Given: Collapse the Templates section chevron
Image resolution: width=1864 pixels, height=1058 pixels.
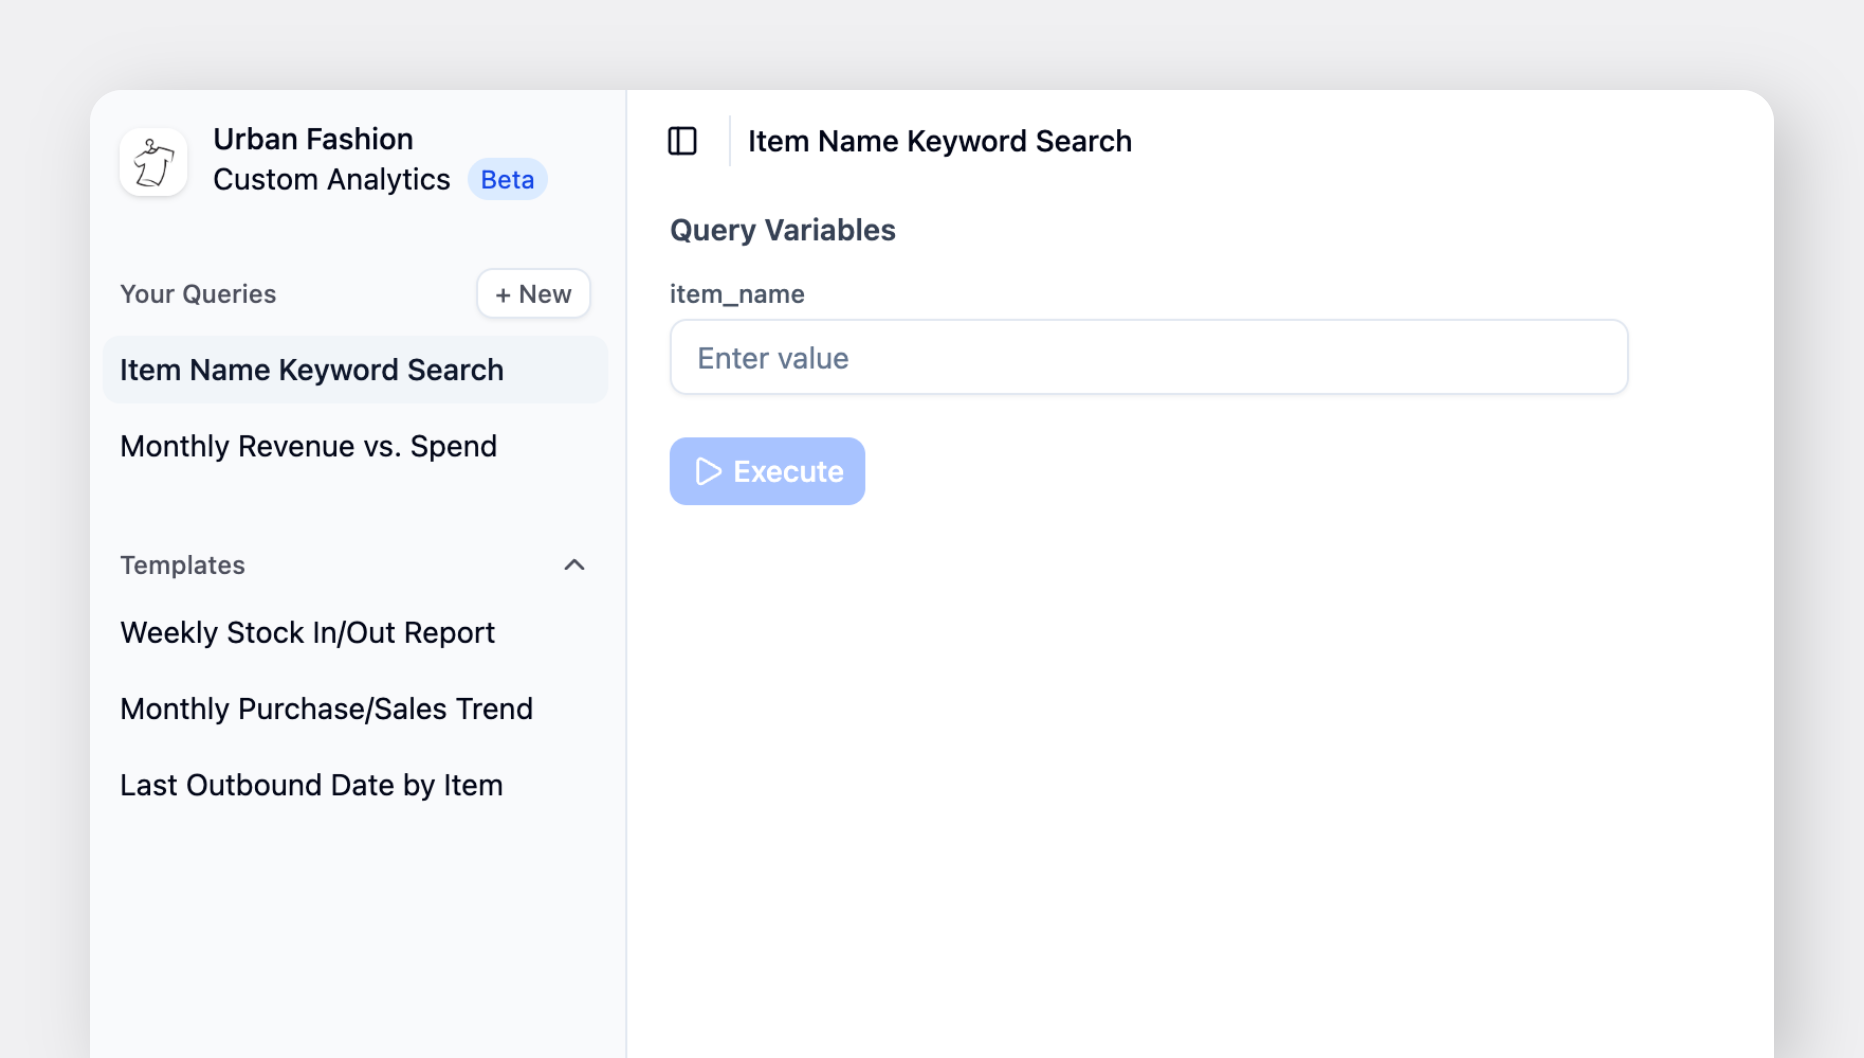Looking at the screenshot, I should (574, 565).
